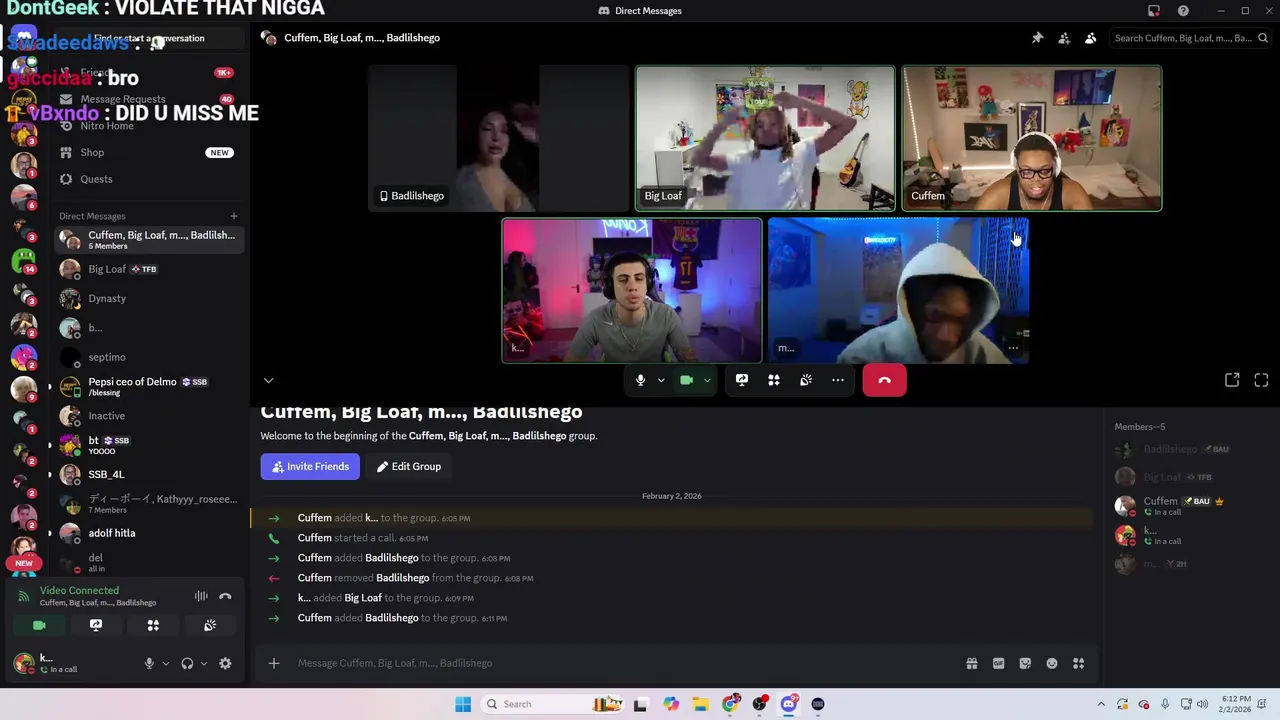The image size is (1280, 720).
Task: Open soundboard from call control bar
Action: [806, 380]
